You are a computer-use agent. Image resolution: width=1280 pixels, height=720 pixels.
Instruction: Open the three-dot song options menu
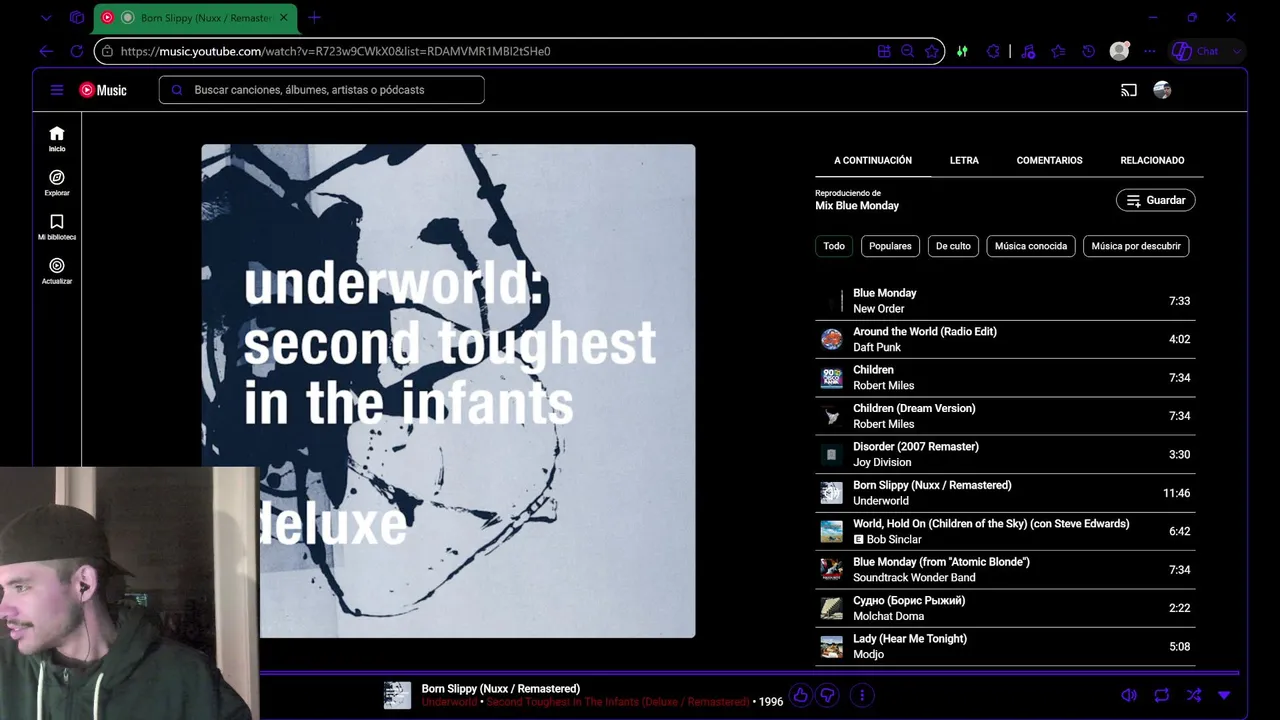862,696
